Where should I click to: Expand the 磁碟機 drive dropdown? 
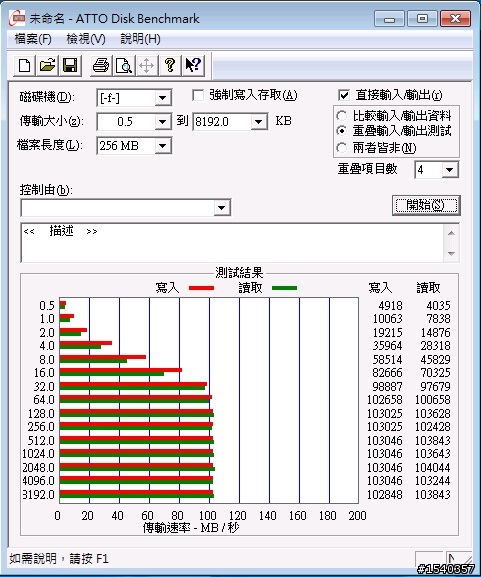[x=162, y=98]
